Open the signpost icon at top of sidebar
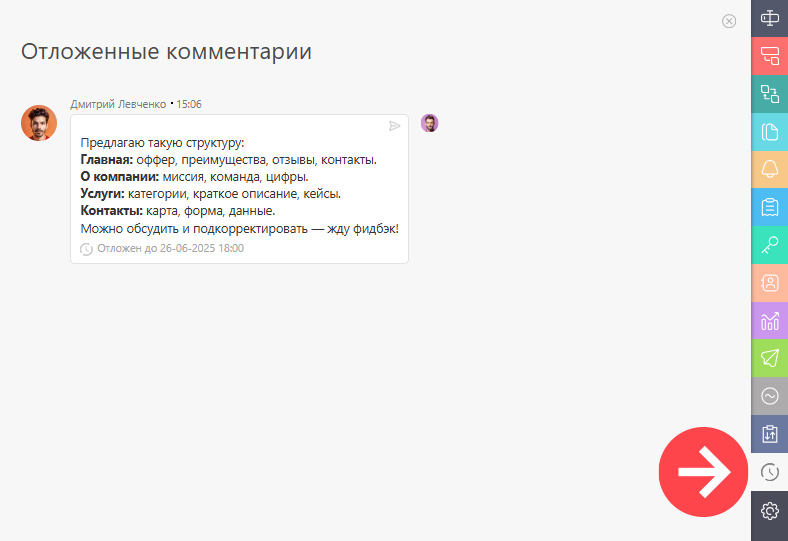This screenshot has height=541, width=788. tap(769, 18)
